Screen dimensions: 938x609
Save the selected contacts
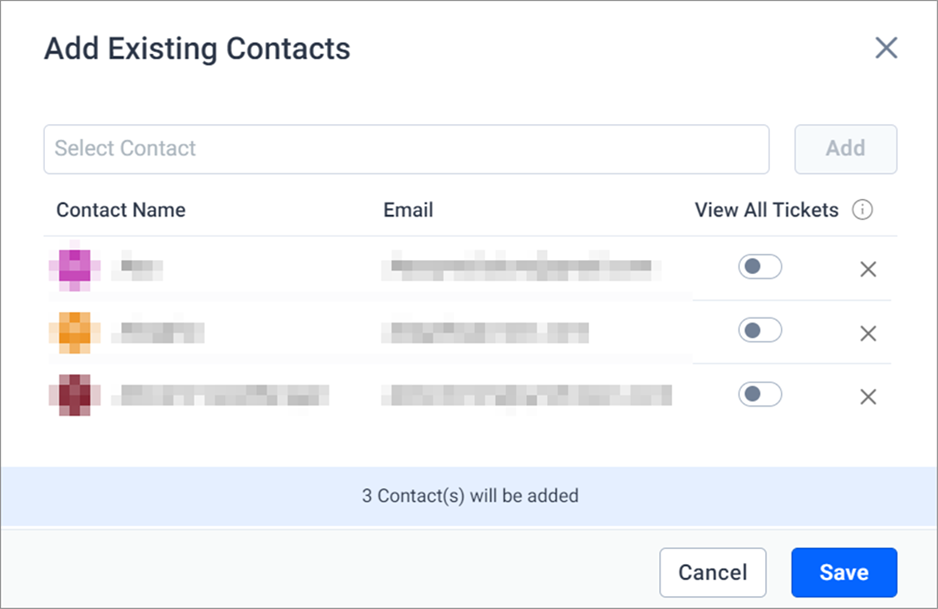click(x=844, y=573)
